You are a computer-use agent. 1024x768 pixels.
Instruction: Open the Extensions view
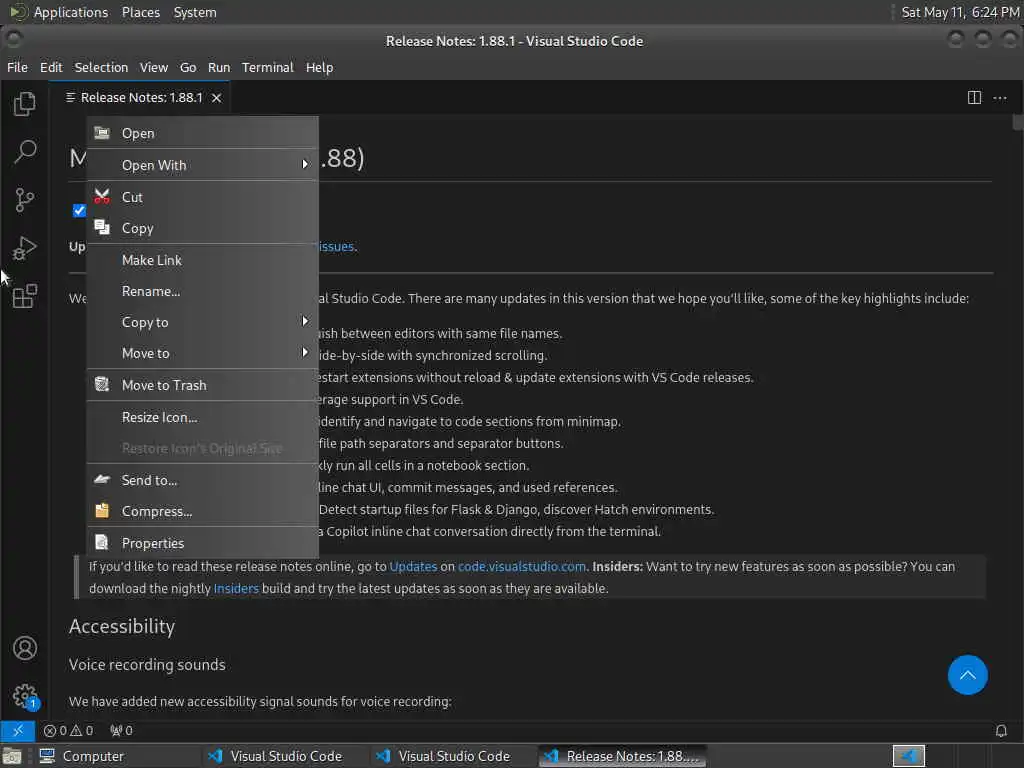point(25,296)
